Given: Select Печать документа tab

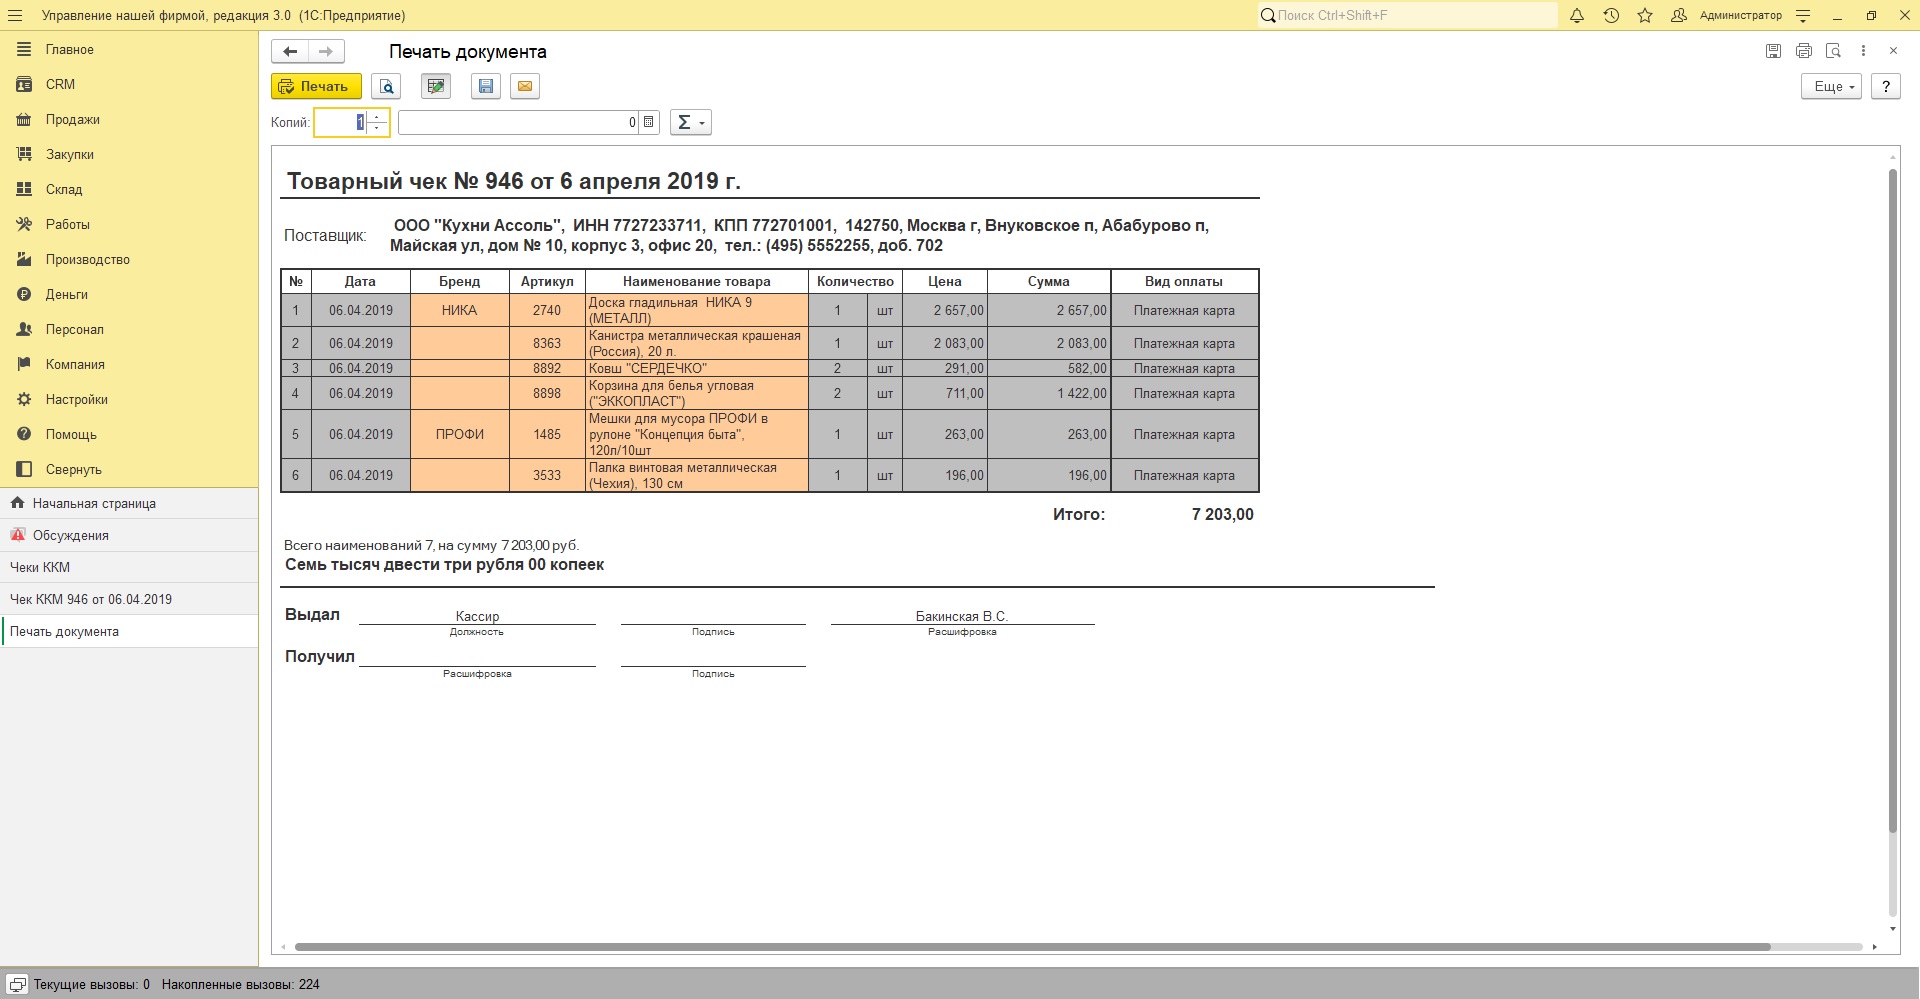Looking at the screenshot, I should pyautogui.click(x=129, y=631).
